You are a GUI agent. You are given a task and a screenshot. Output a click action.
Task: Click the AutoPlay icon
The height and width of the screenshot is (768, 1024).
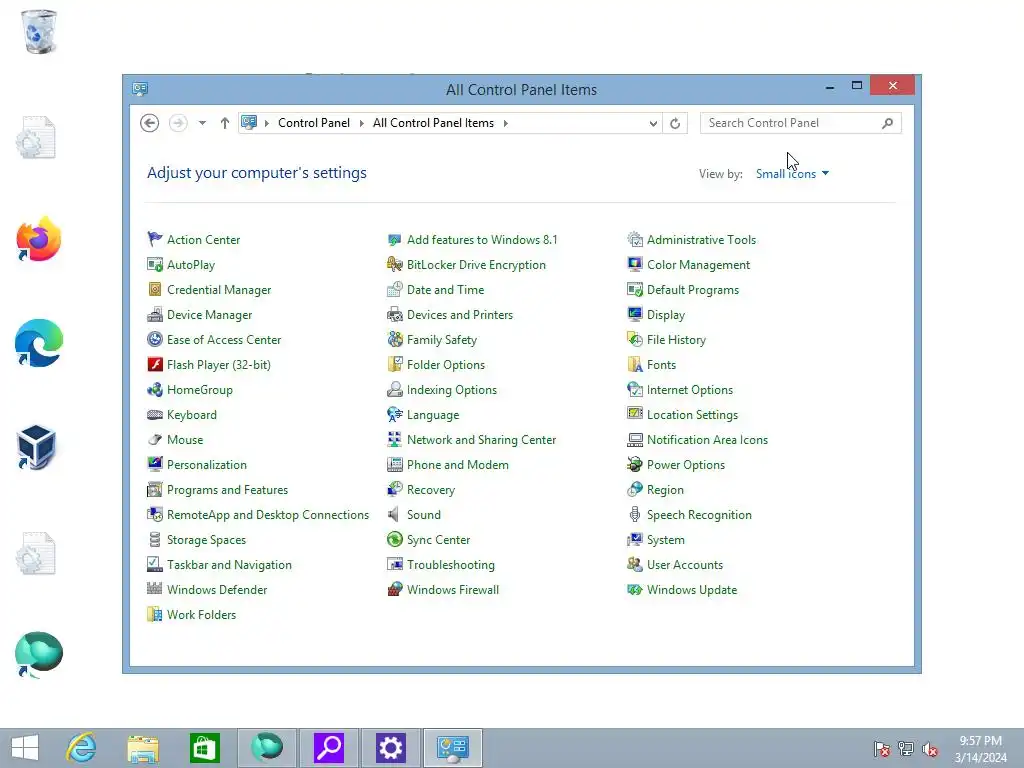click(x=155, y=264)
